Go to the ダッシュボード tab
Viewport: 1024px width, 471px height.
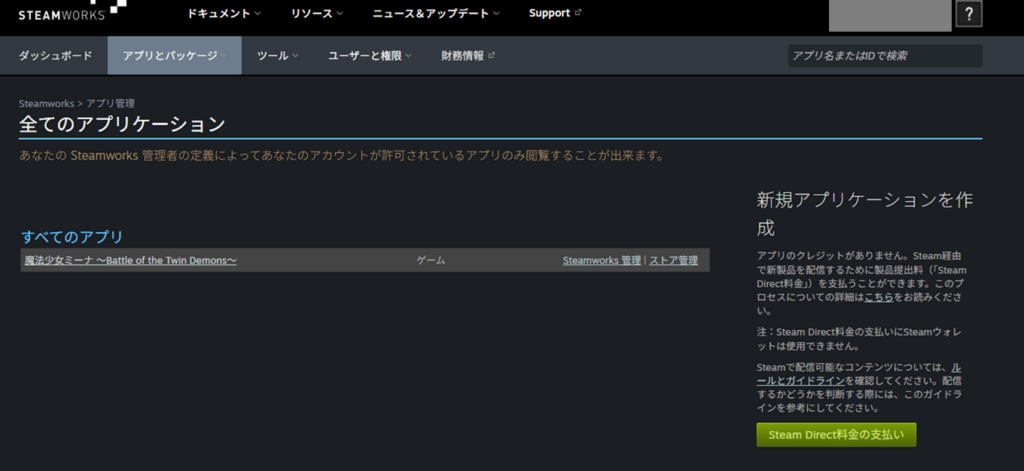pos(55,56)
